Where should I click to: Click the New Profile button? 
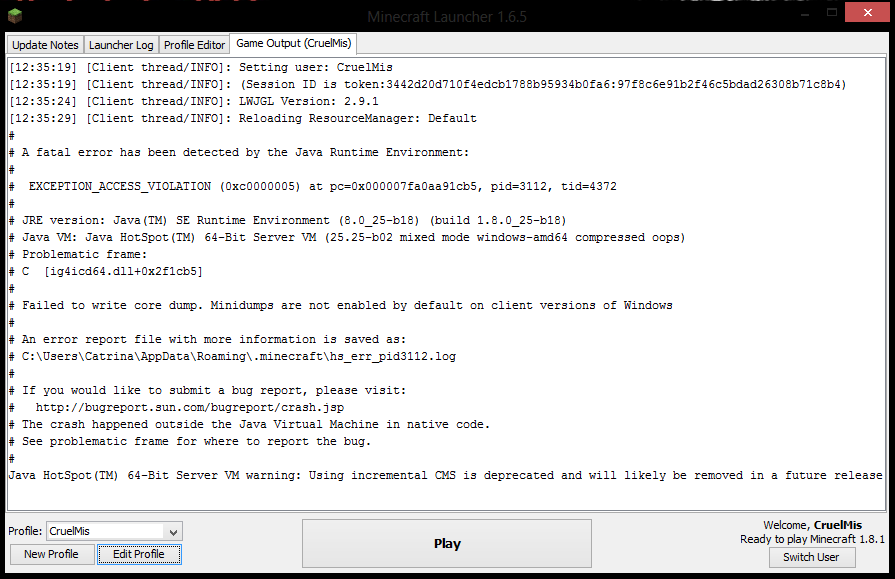point(51,554)
